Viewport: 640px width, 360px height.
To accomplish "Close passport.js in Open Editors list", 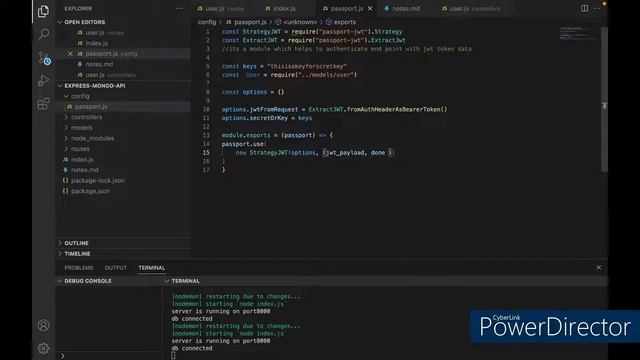I will [x=70, y=53].
